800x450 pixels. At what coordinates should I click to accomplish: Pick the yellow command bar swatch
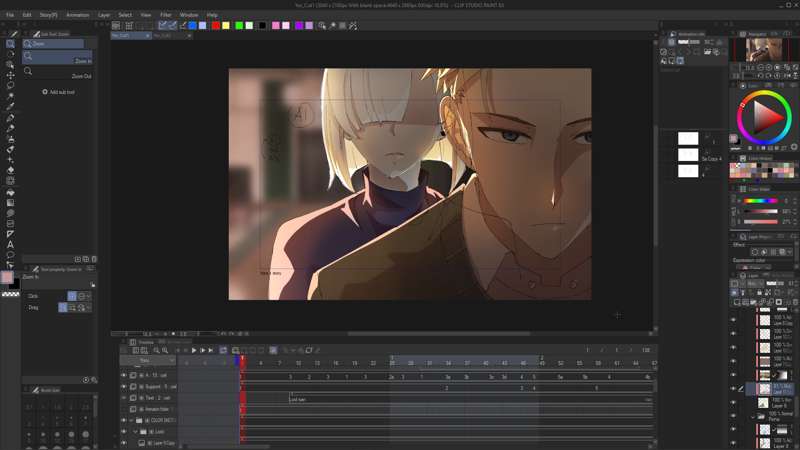point(226,26)
